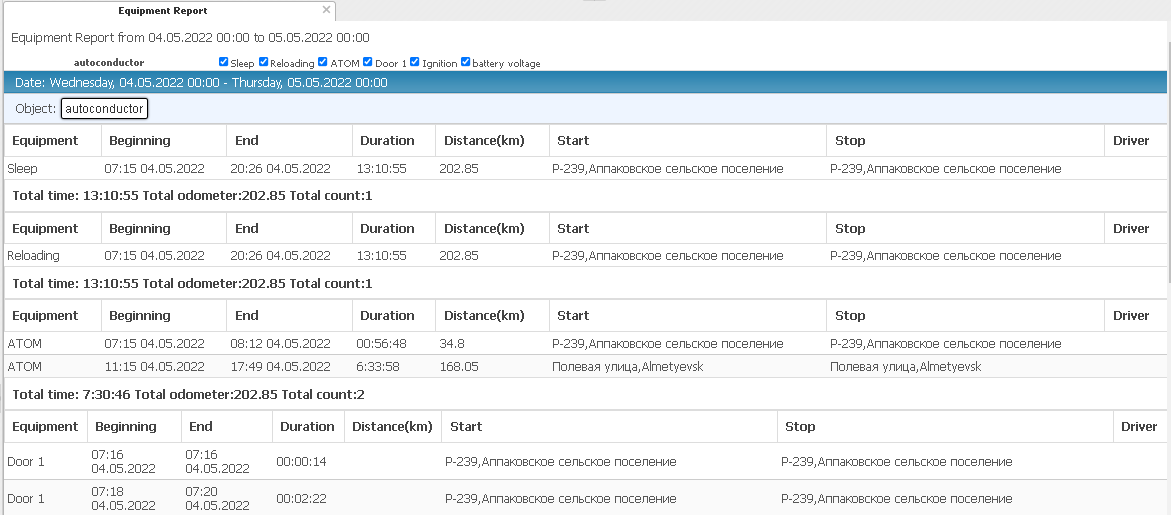Click the Stop column header in Sleep table
This screenshot has width=1171, height=515.
pyautogui.click(x=850, y=141)
